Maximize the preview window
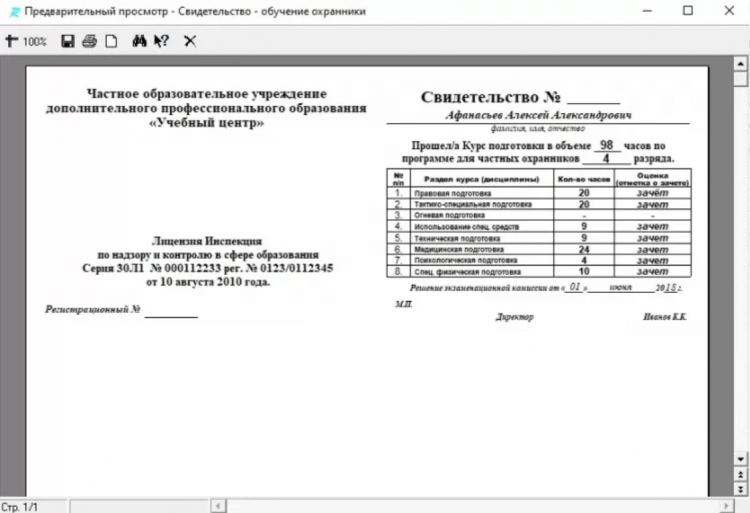This screenshot has width=750, height=513. (688, 11)
